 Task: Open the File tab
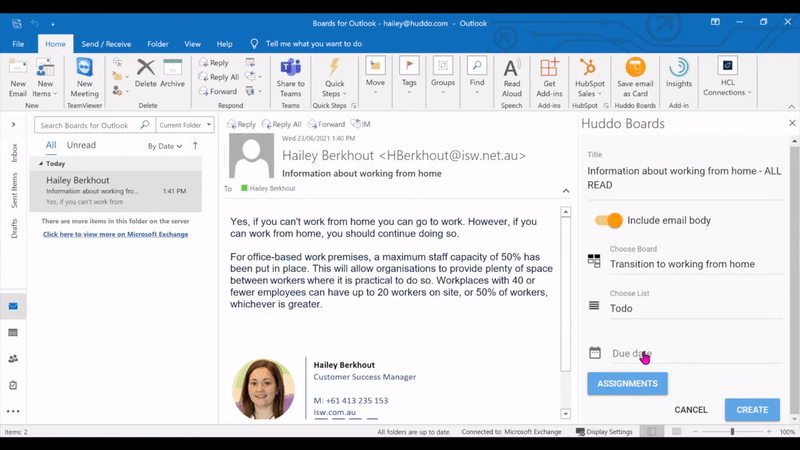[18, 44]
